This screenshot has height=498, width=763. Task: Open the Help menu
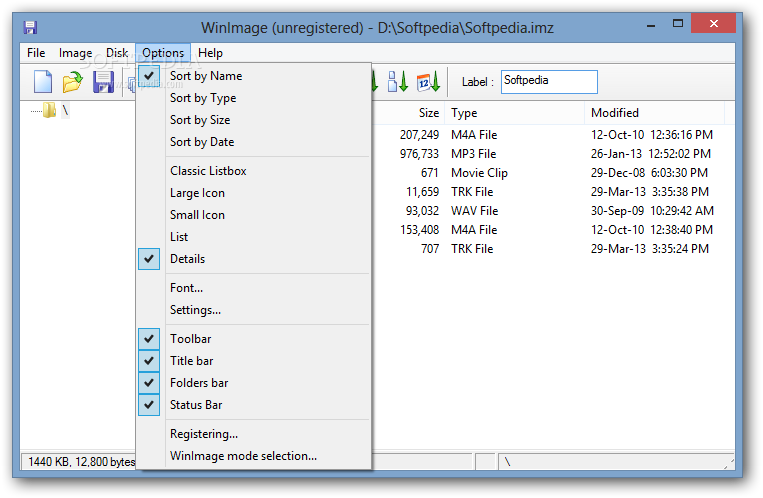210,53
